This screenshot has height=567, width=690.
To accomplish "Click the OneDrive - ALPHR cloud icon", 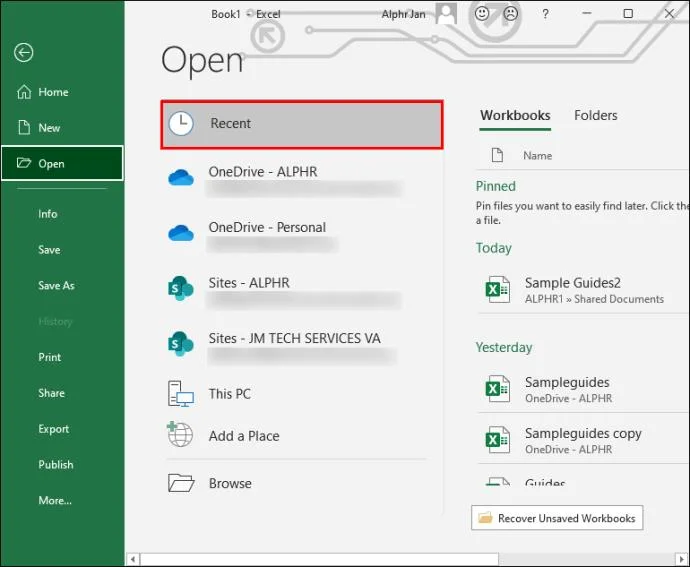I will pyautogui.click(x=181, y=178).
